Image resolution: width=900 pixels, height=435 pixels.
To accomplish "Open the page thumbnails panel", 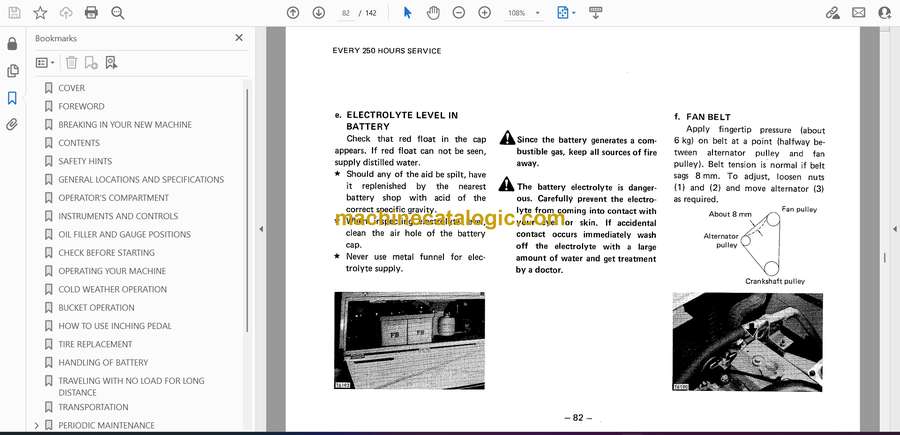I will [12, 71].
